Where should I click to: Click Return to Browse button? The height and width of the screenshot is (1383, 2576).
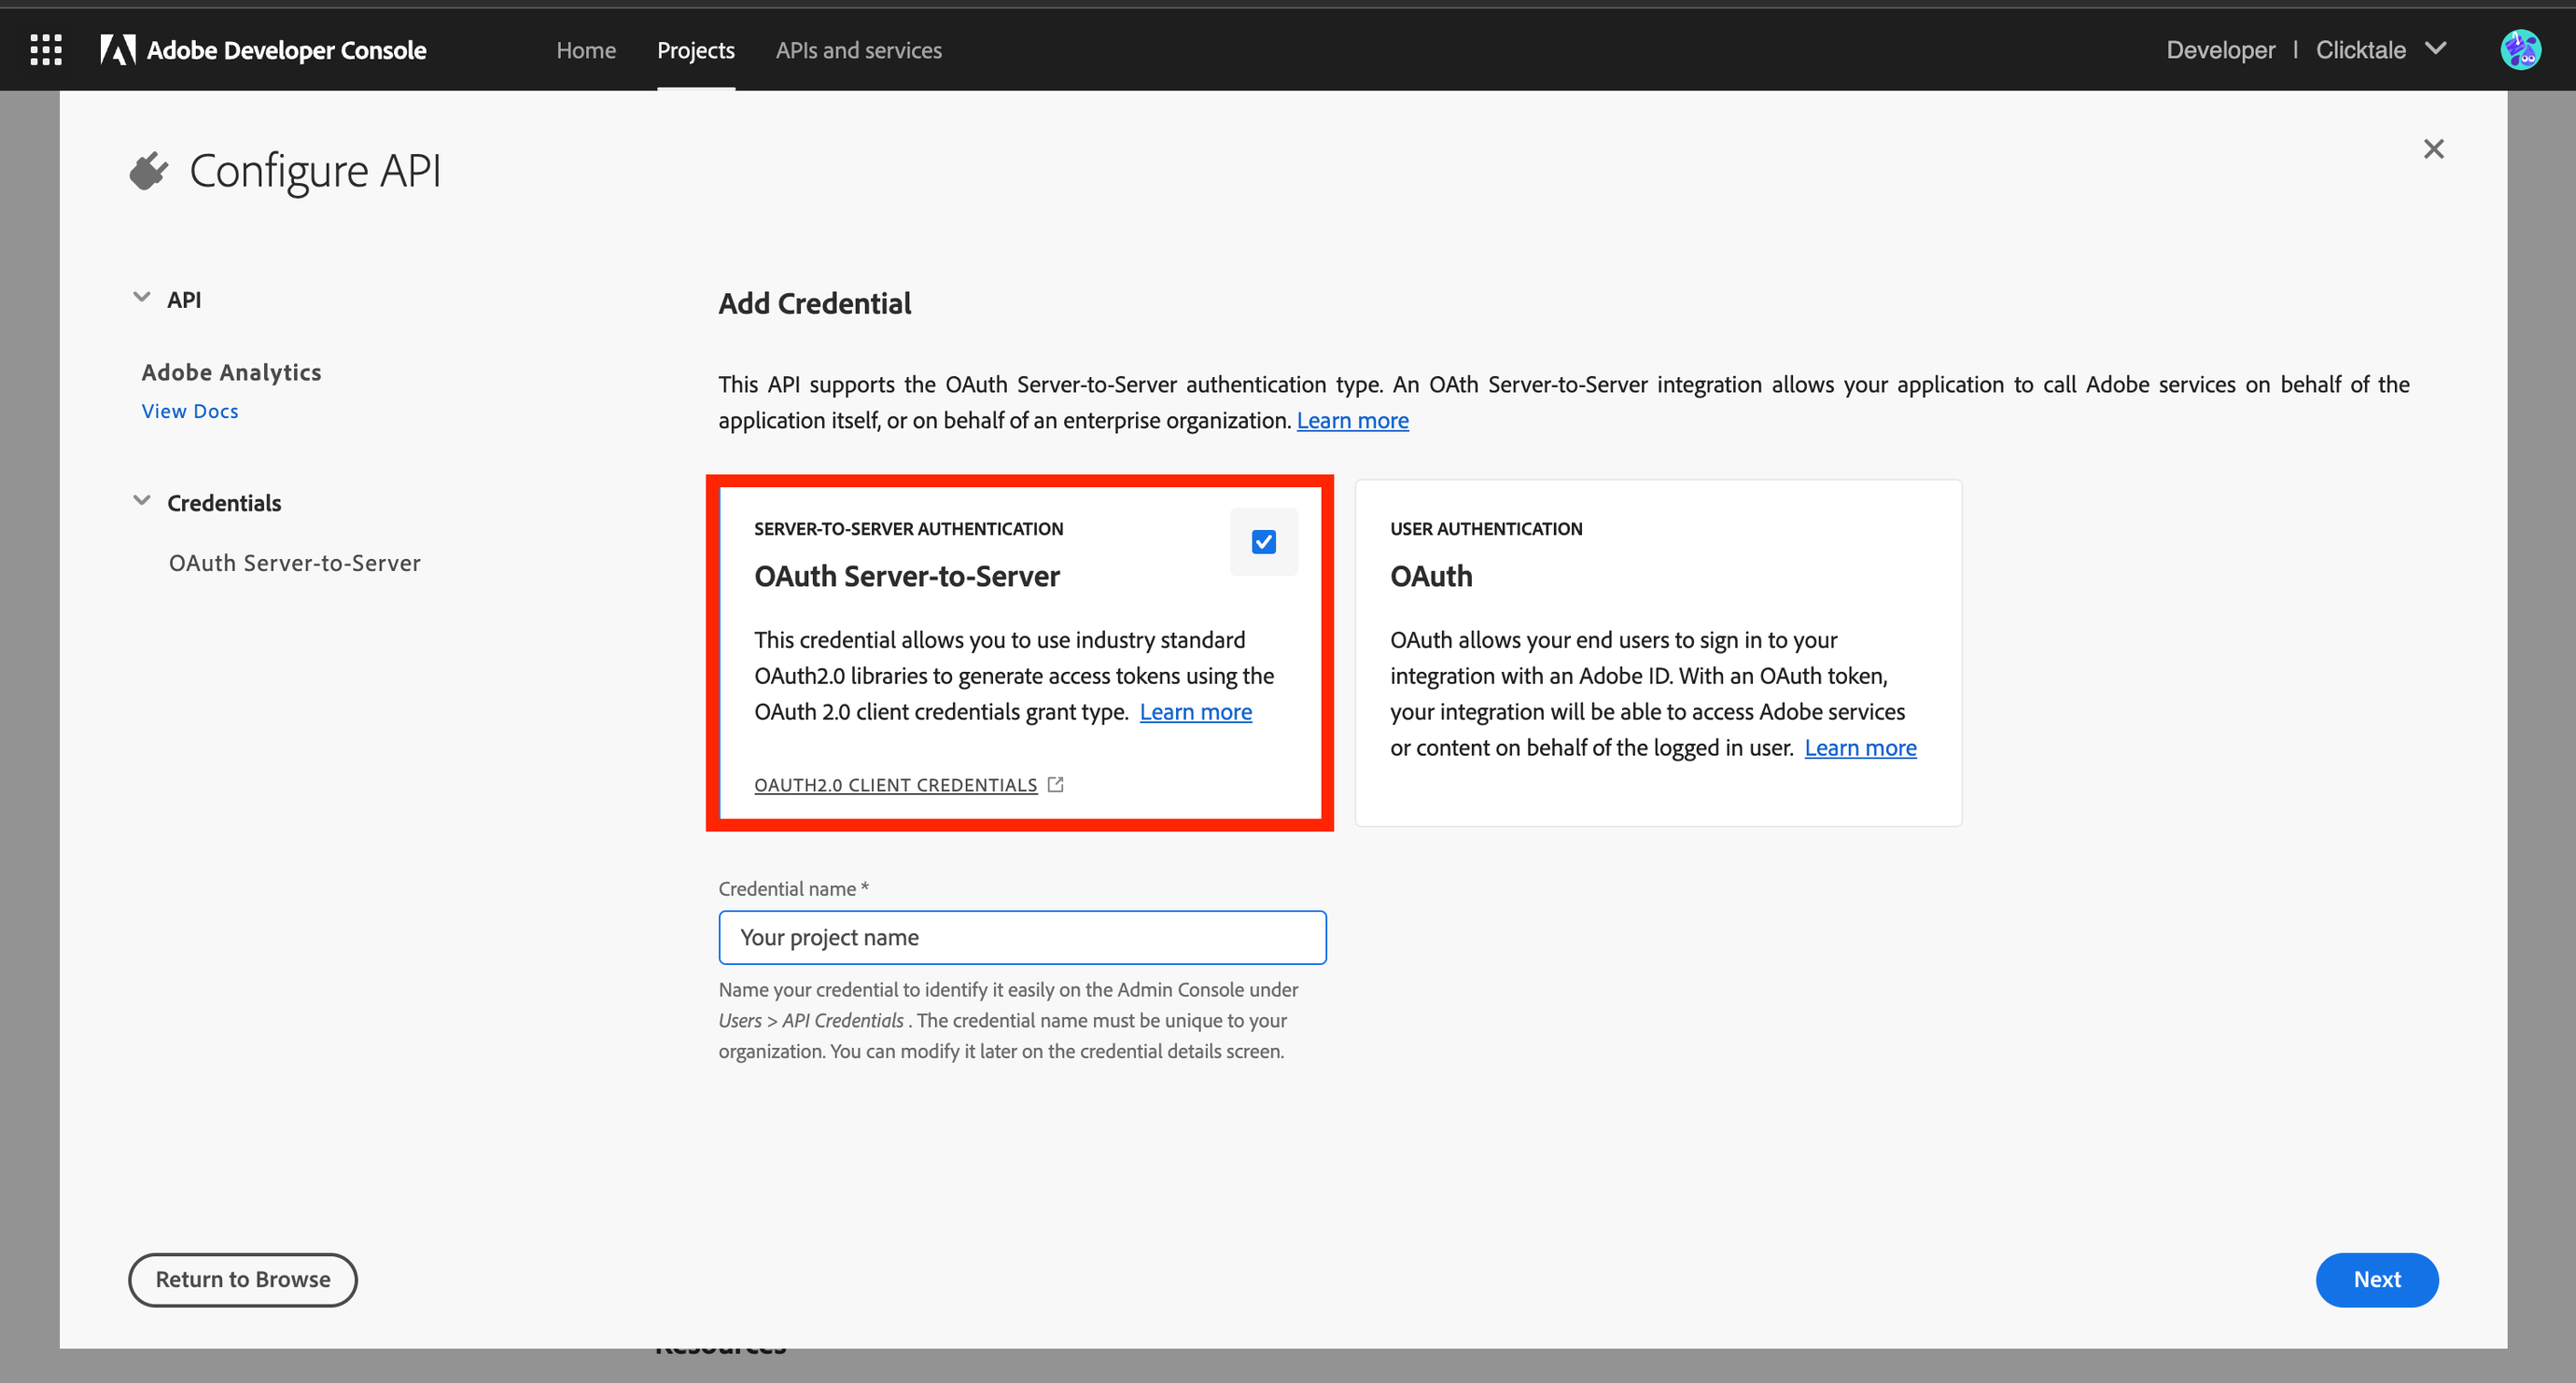tap(243, 1279)
